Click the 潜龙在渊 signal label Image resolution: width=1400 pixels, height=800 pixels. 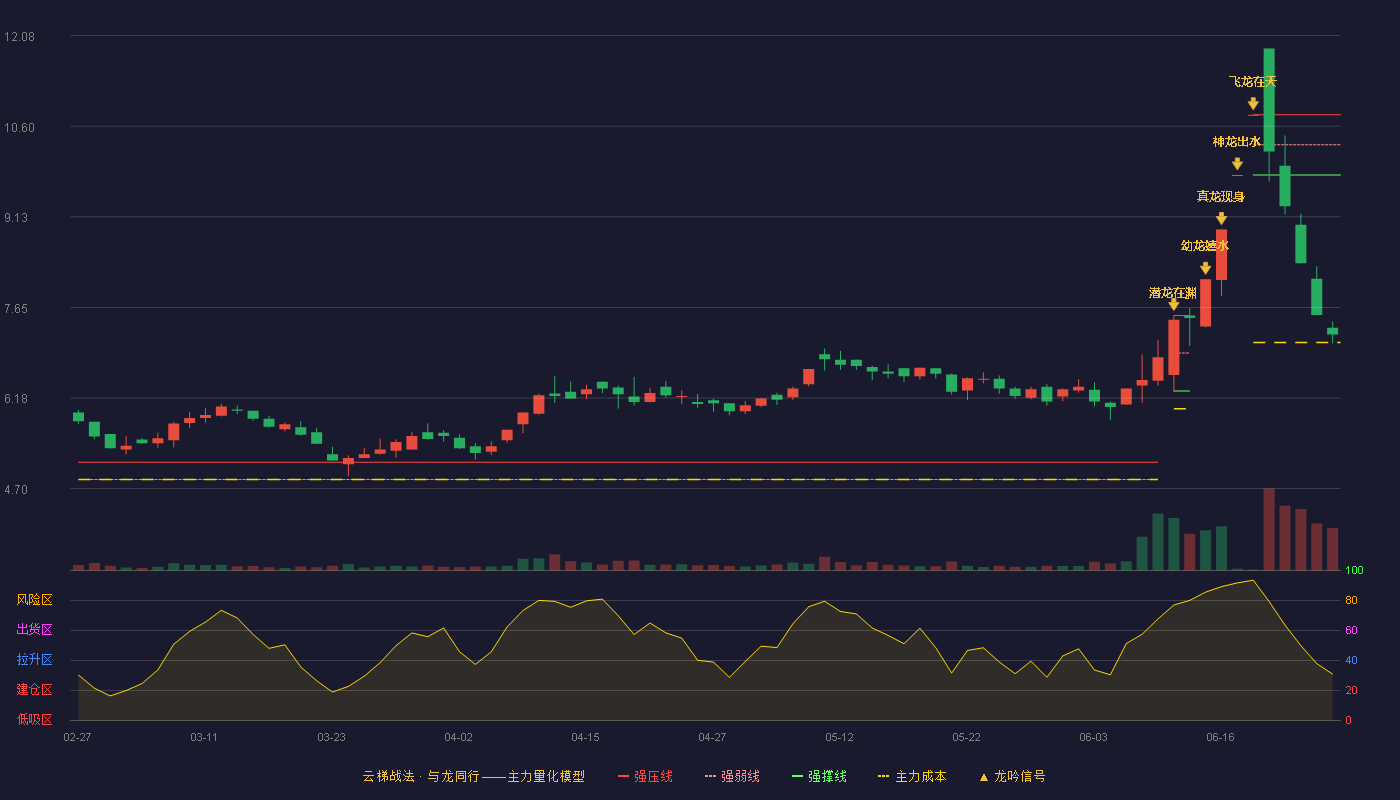1173,293
